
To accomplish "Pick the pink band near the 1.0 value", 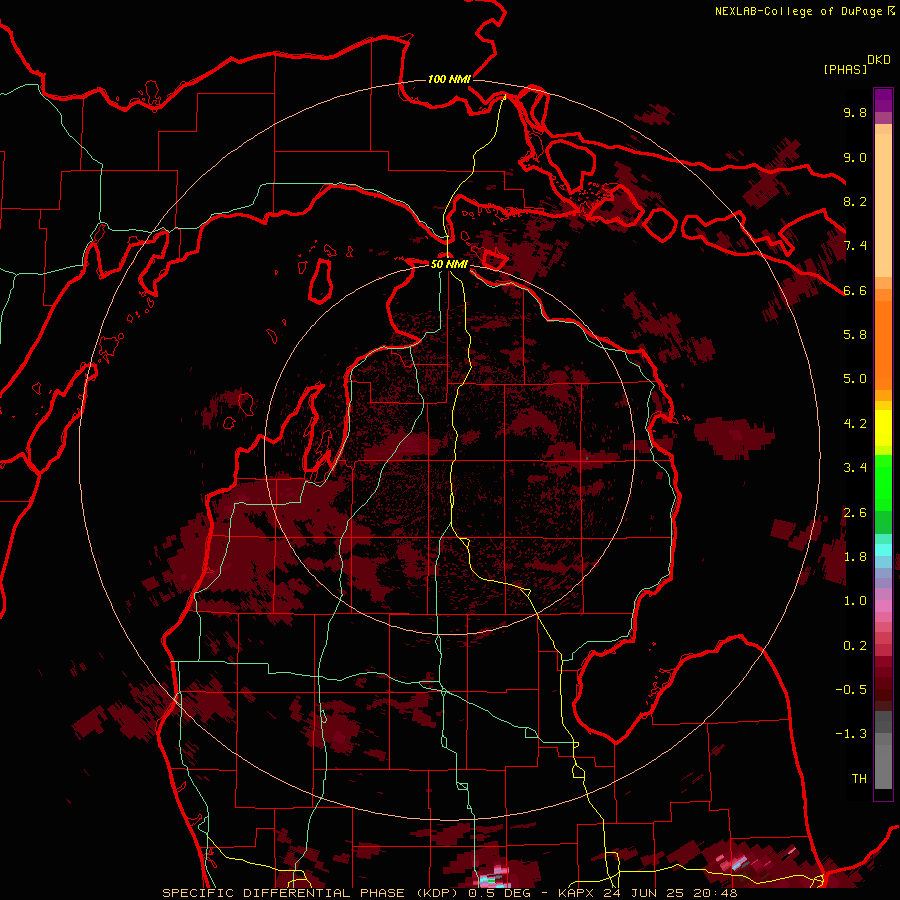I will click(883, 606).
